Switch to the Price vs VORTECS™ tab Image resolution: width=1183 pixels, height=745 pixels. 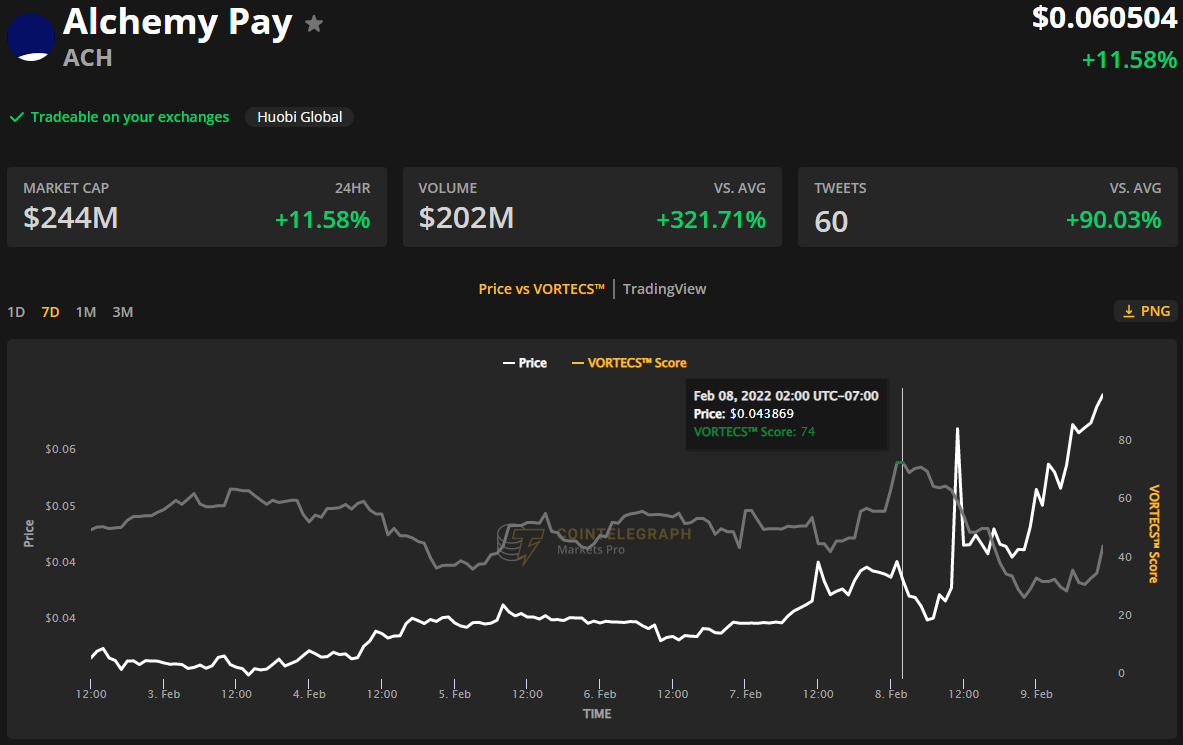pos(542,289)
